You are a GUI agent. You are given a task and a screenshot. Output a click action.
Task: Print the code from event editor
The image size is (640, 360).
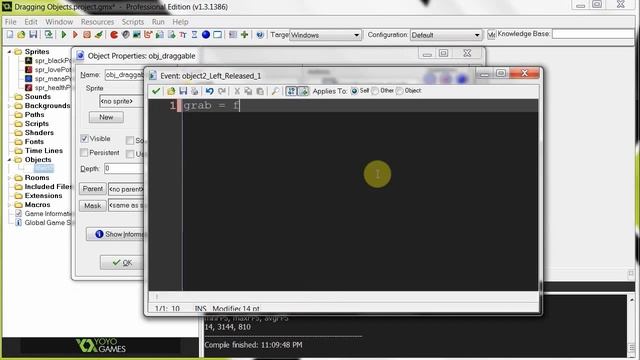click(x=194, y=91)
